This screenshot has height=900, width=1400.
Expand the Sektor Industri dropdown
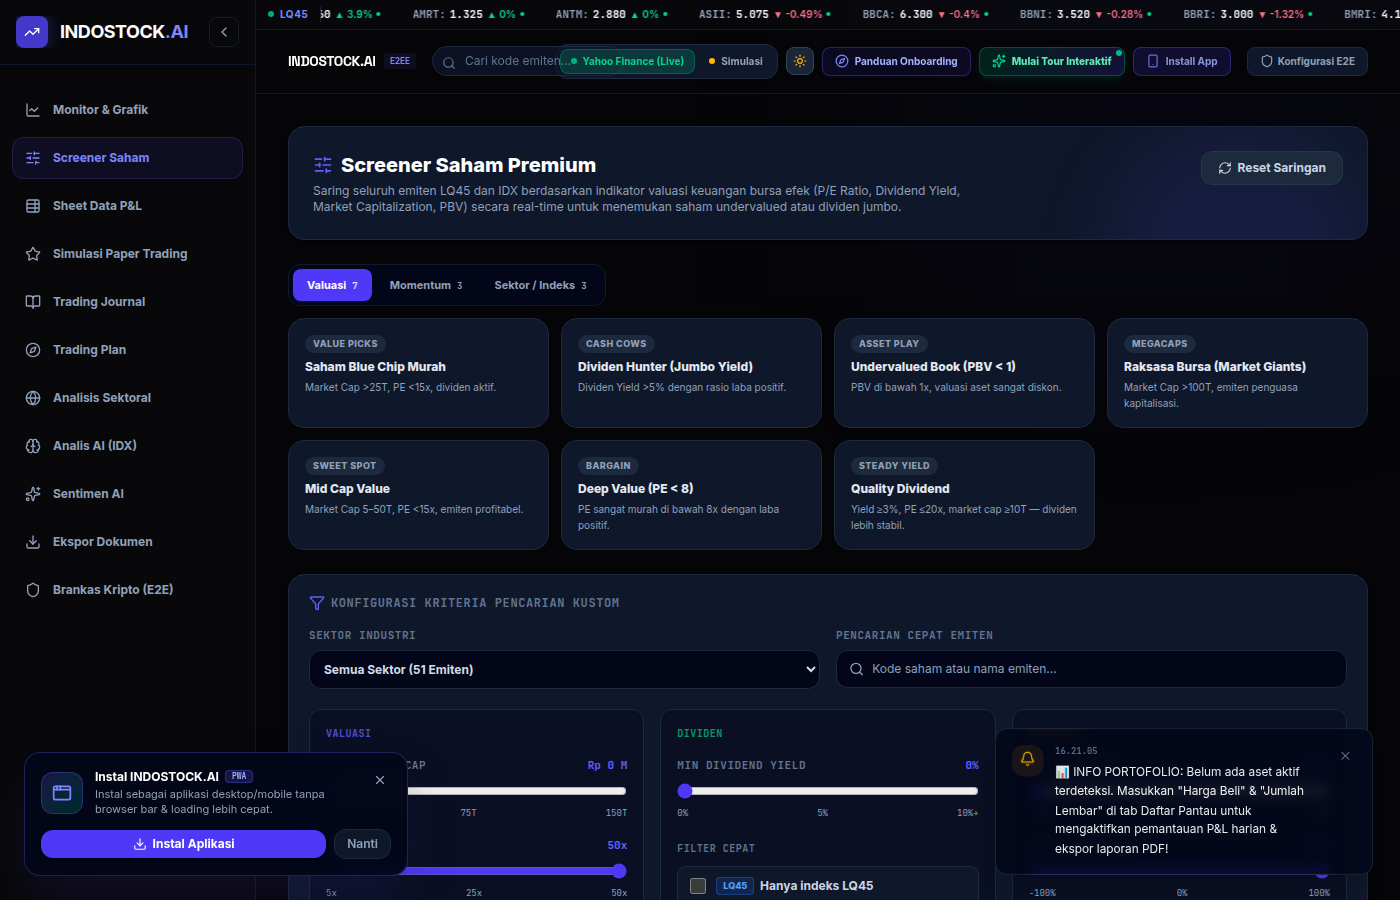564,670
